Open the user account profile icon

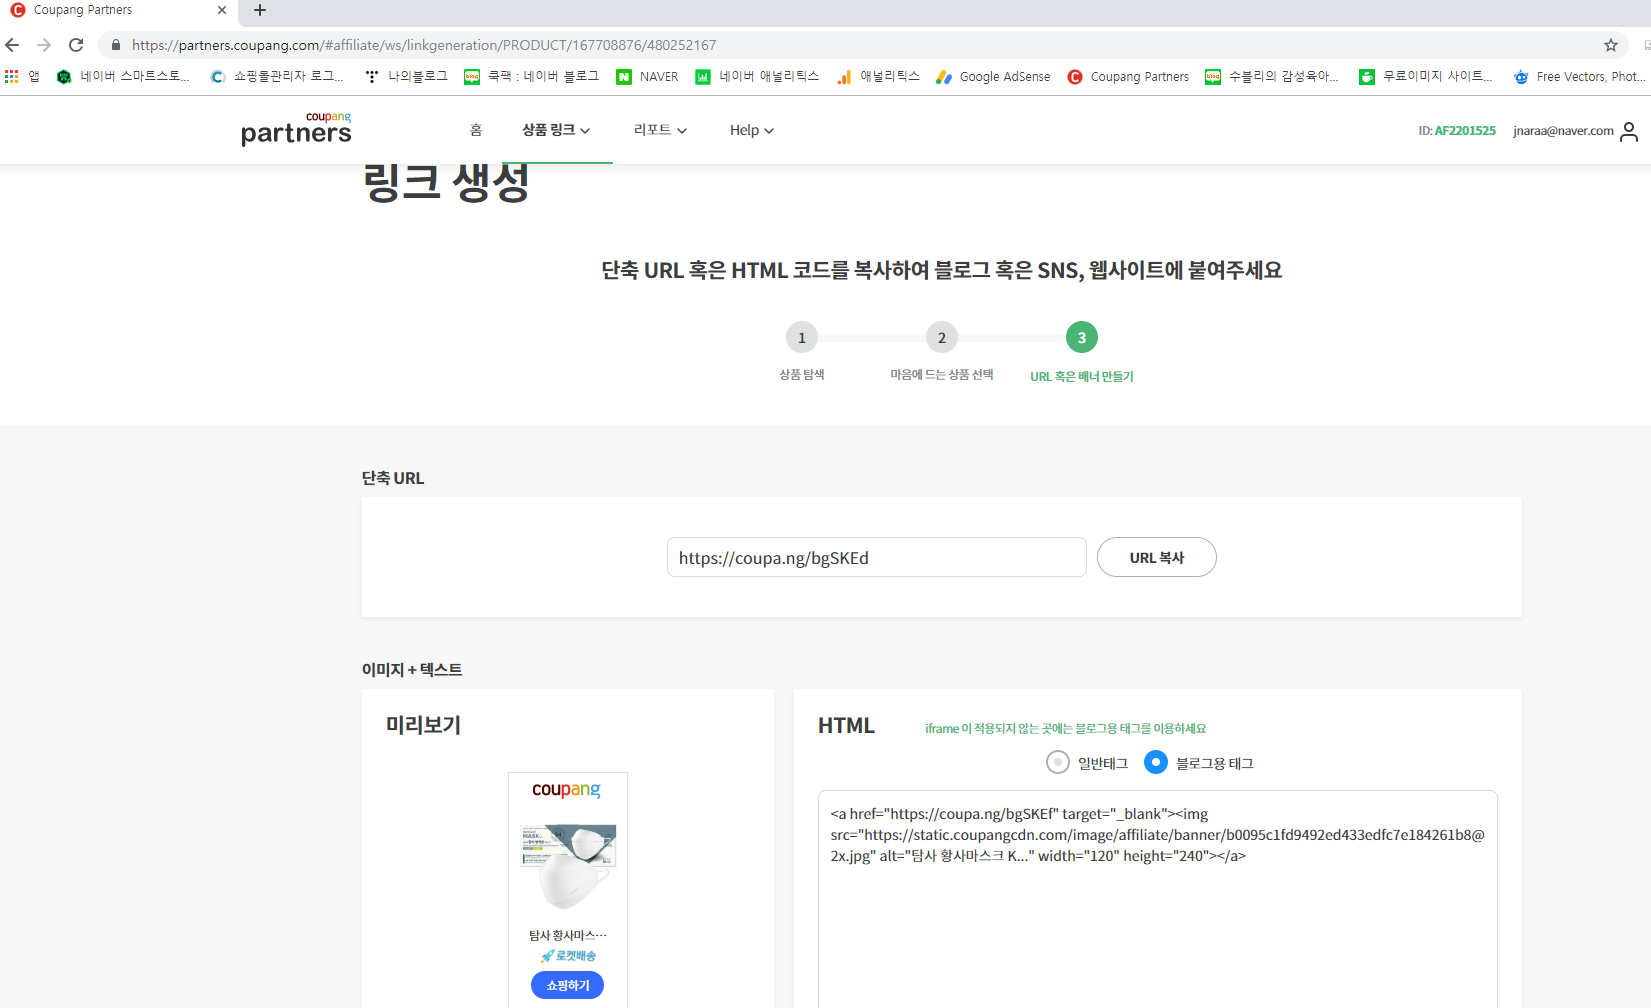click(1629, 131)
